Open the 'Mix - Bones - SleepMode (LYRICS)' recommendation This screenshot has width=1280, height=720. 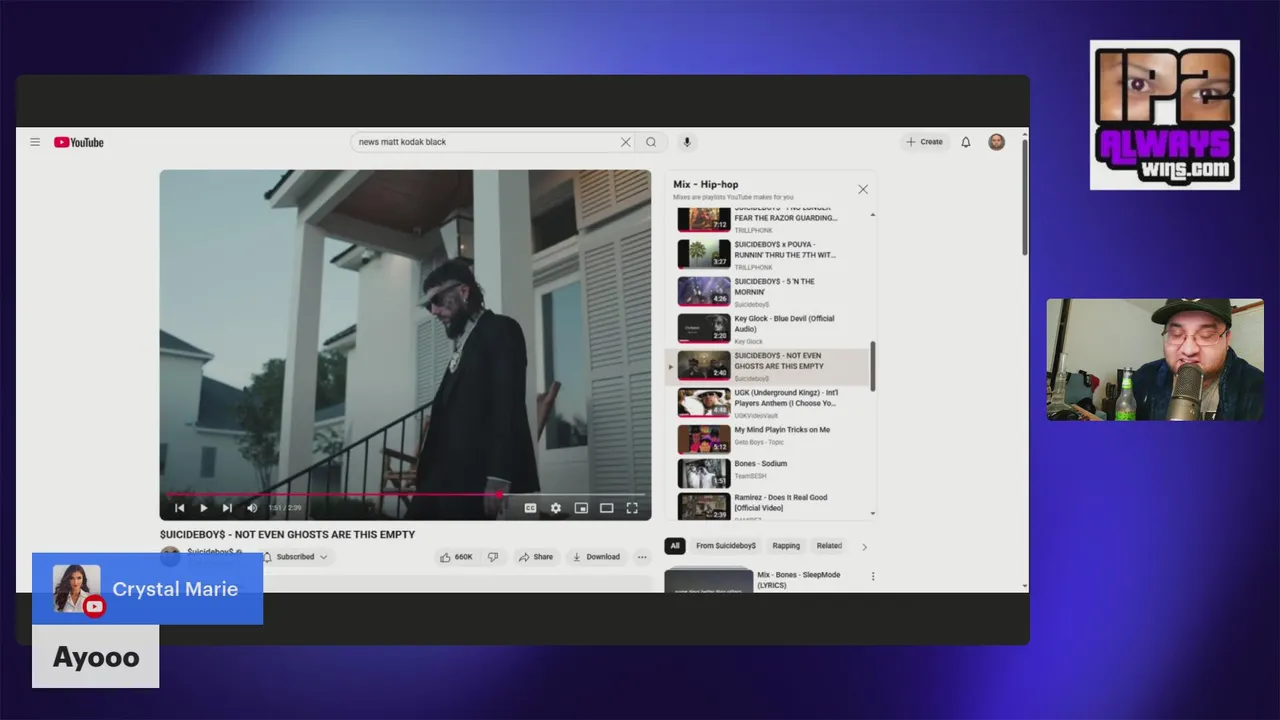(770, 580)
